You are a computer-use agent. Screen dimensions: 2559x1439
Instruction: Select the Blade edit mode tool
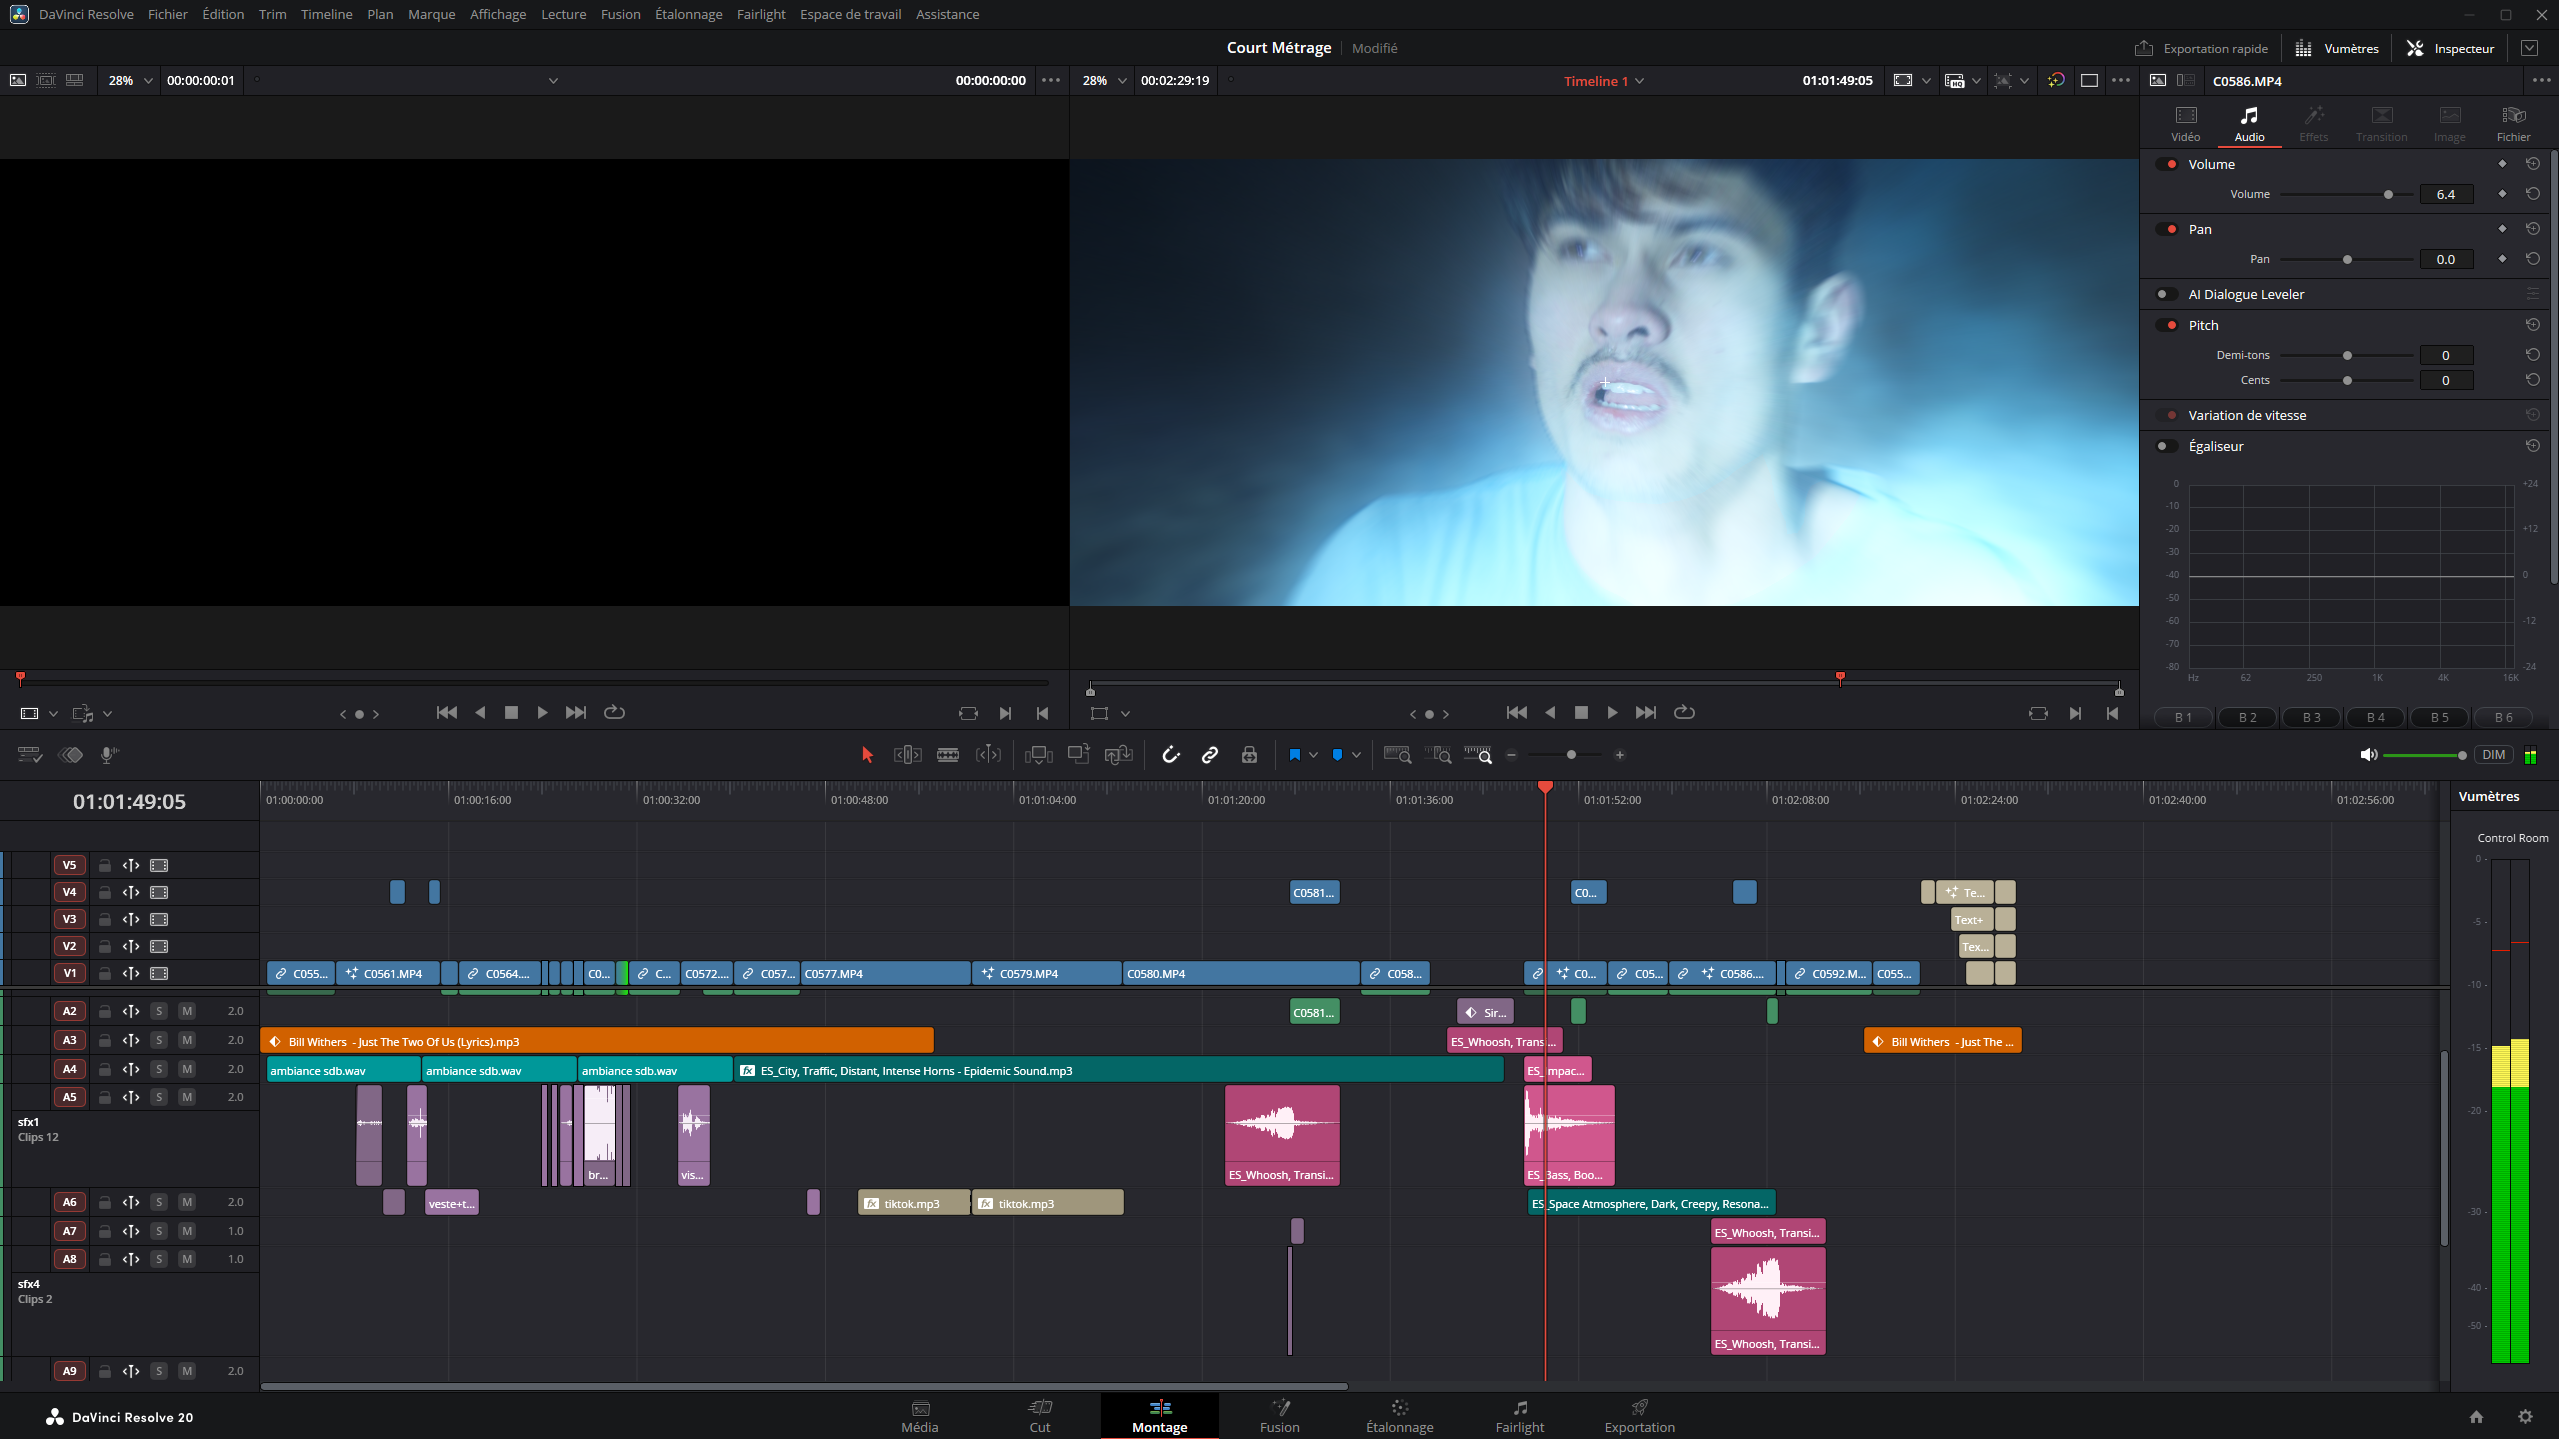pos(947,755)
